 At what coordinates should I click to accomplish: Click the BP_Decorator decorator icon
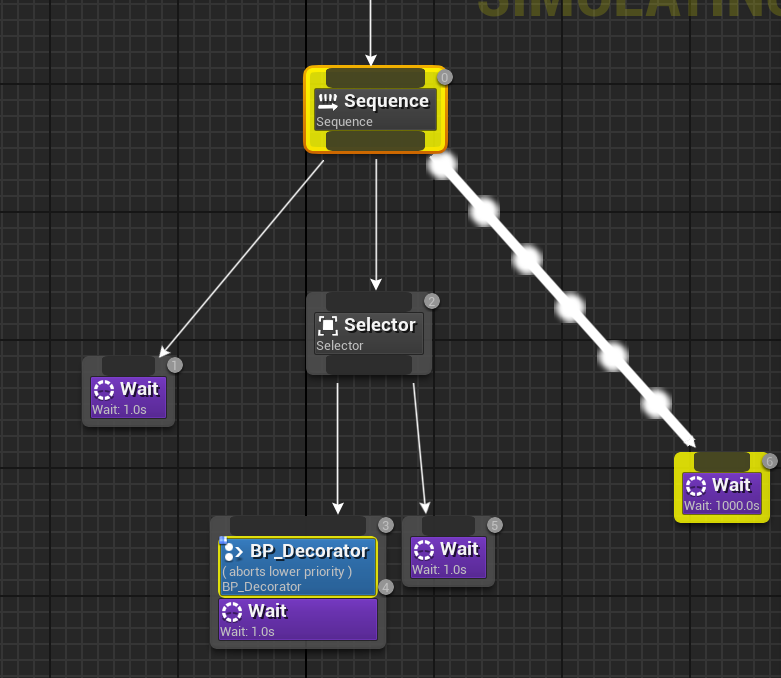tap(233, 551)
